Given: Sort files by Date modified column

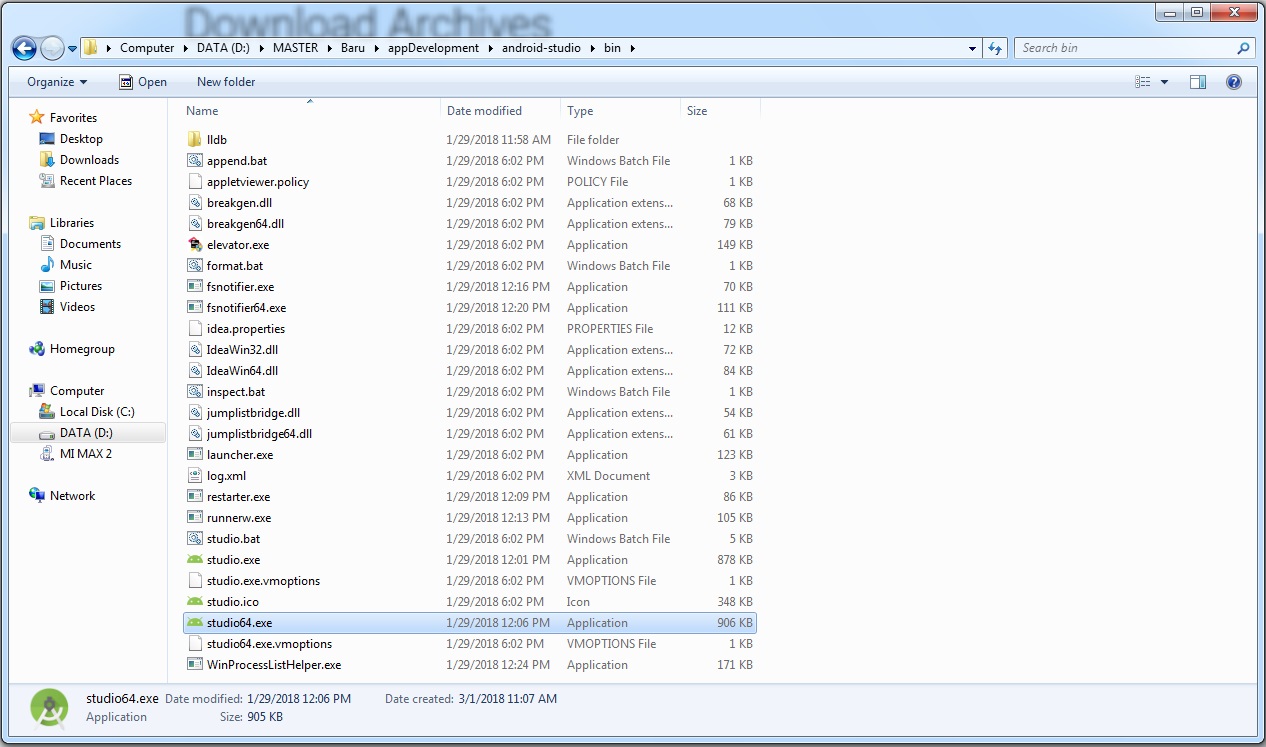Looking at the screenshot, I should pos(484,111).
